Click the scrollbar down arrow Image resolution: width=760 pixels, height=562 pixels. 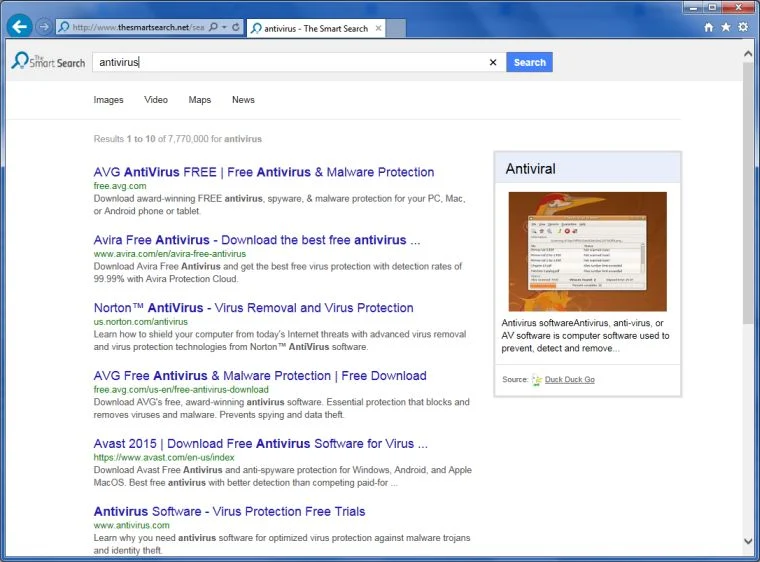(748, 542)
